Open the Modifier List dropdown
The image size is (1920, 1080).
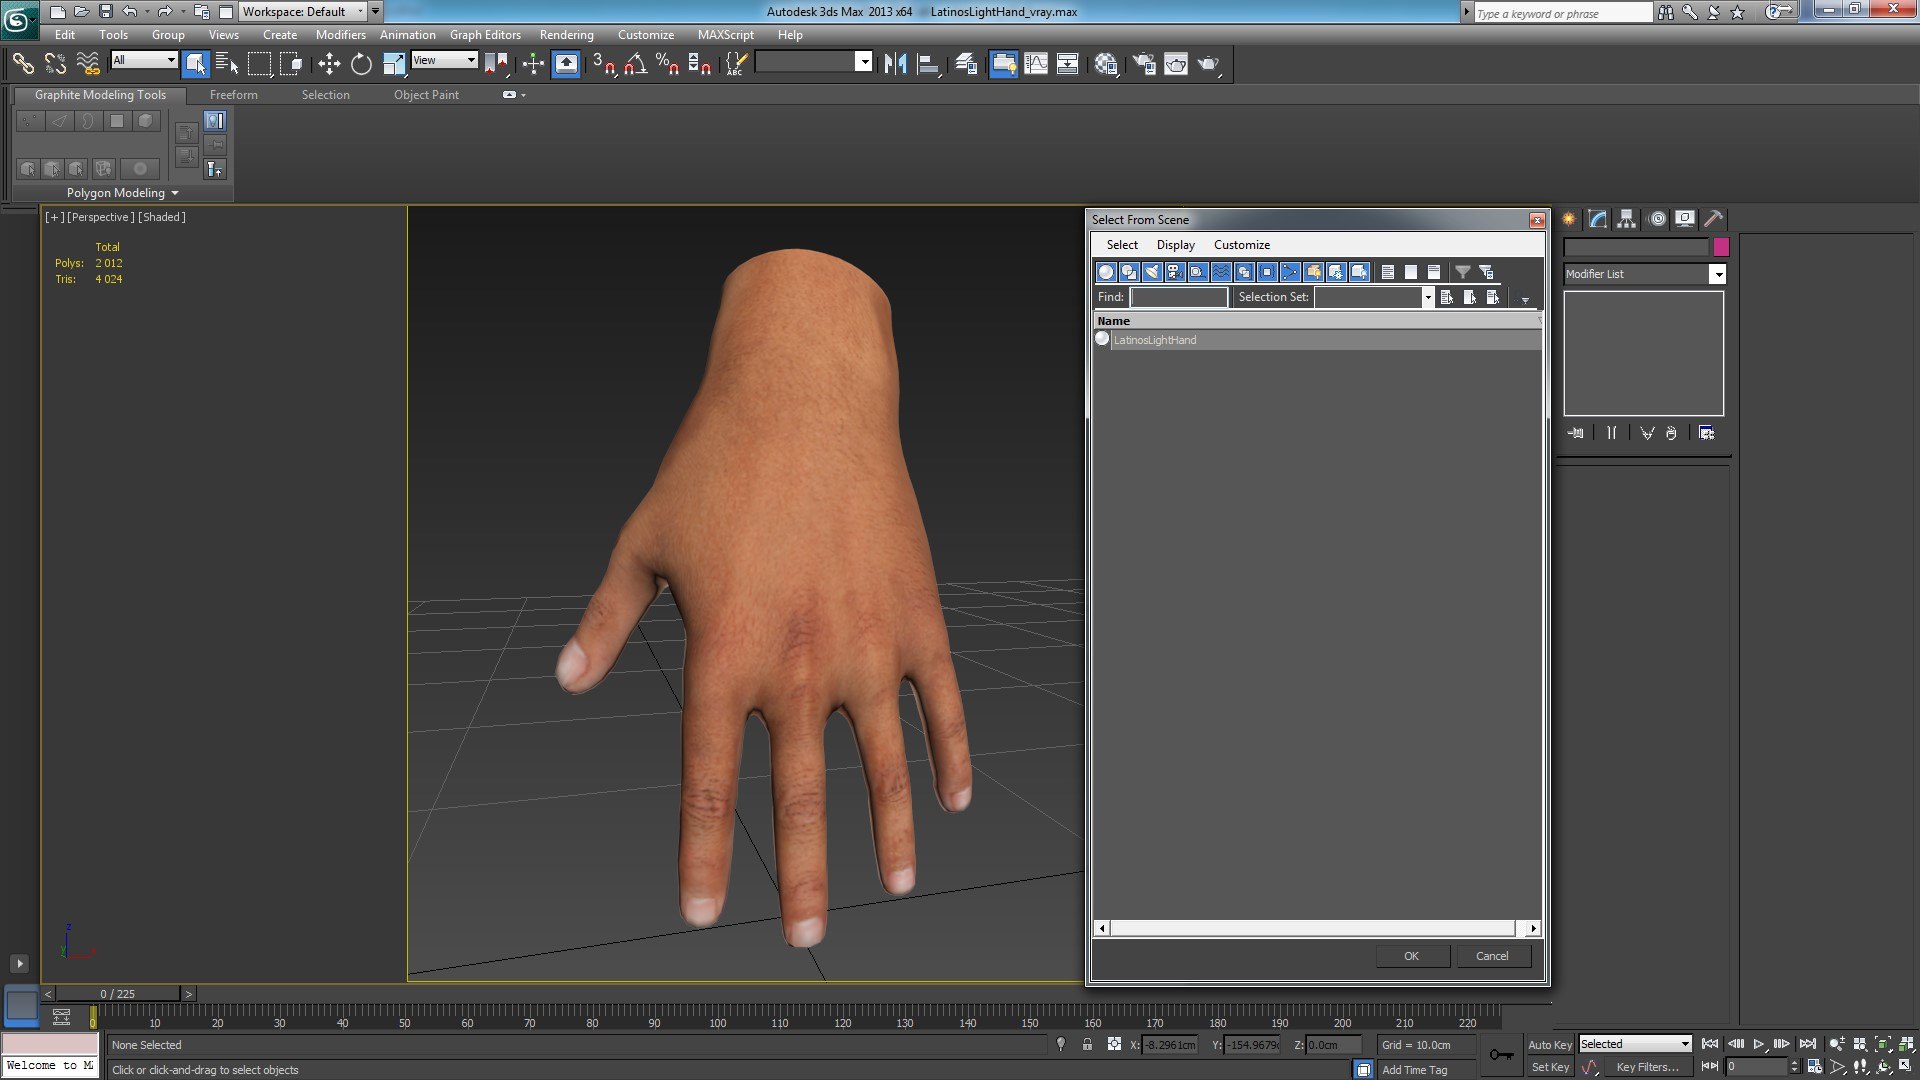click(x=1717, y=274)
